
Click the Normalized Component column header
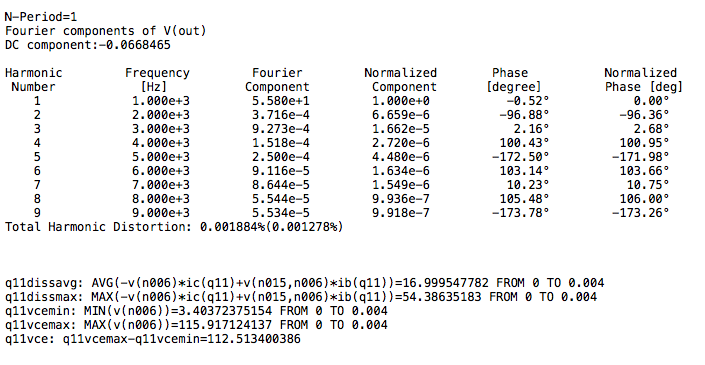(401, 80)
